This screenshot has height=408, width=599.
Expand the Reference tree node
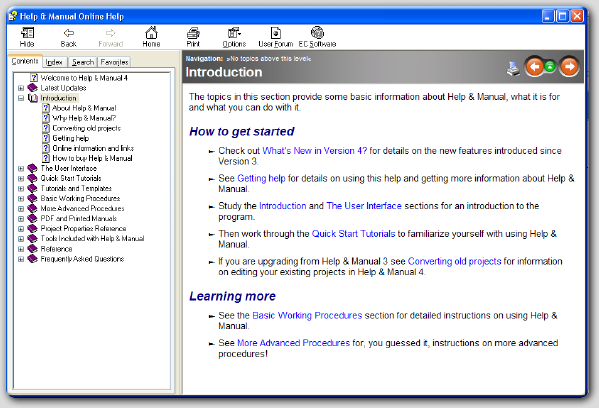21,249
